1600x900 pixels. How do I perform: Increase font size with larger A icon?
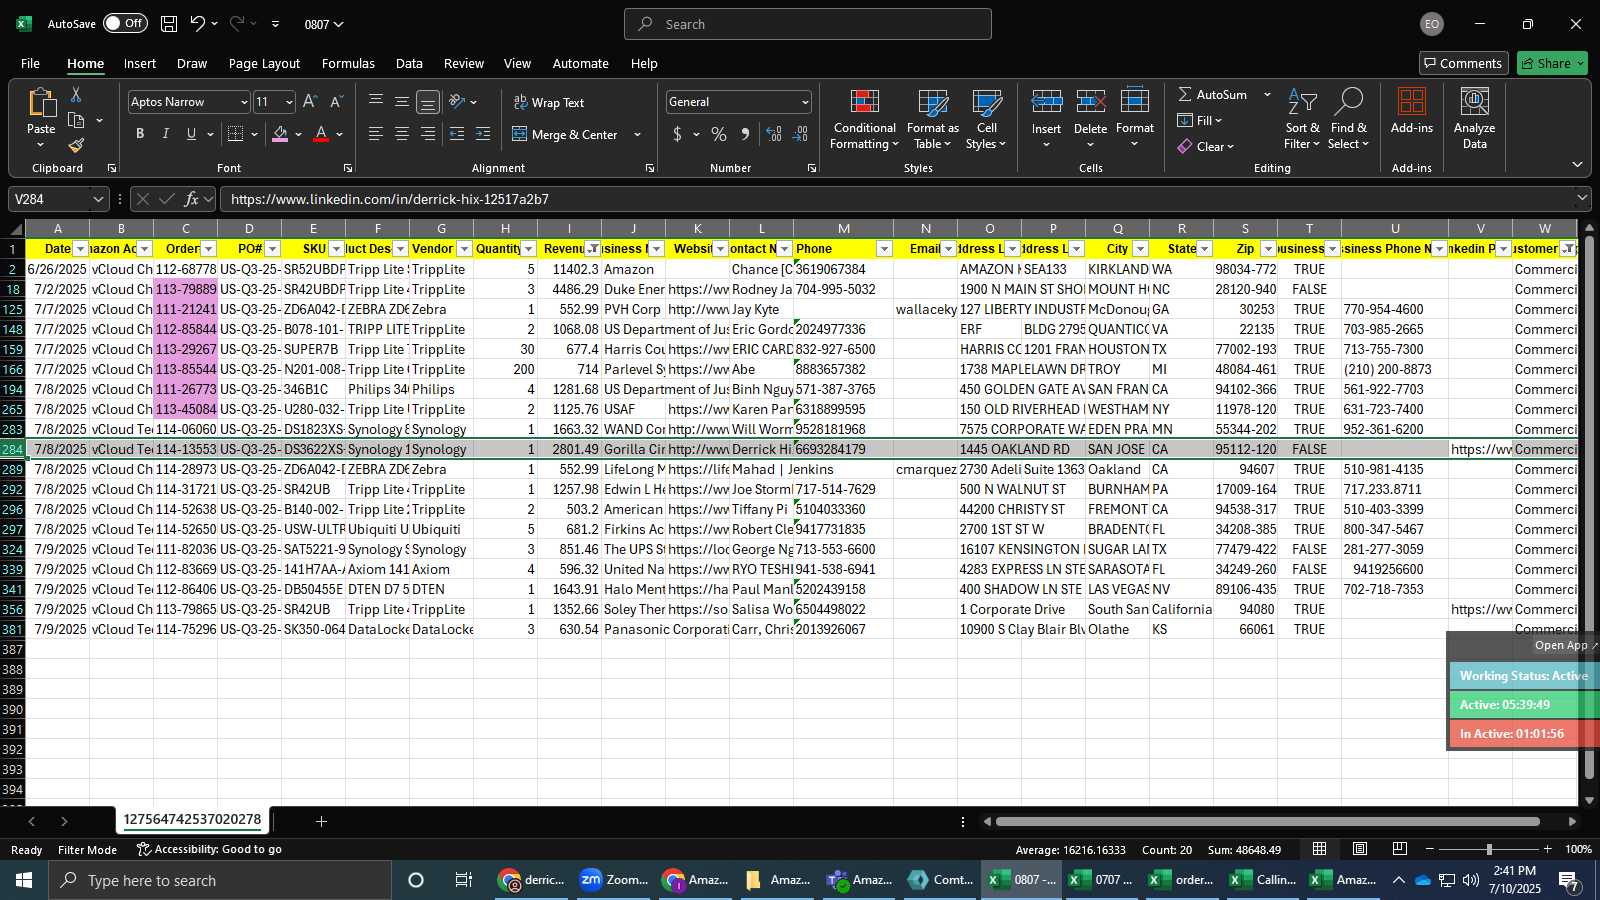point(310,102)
